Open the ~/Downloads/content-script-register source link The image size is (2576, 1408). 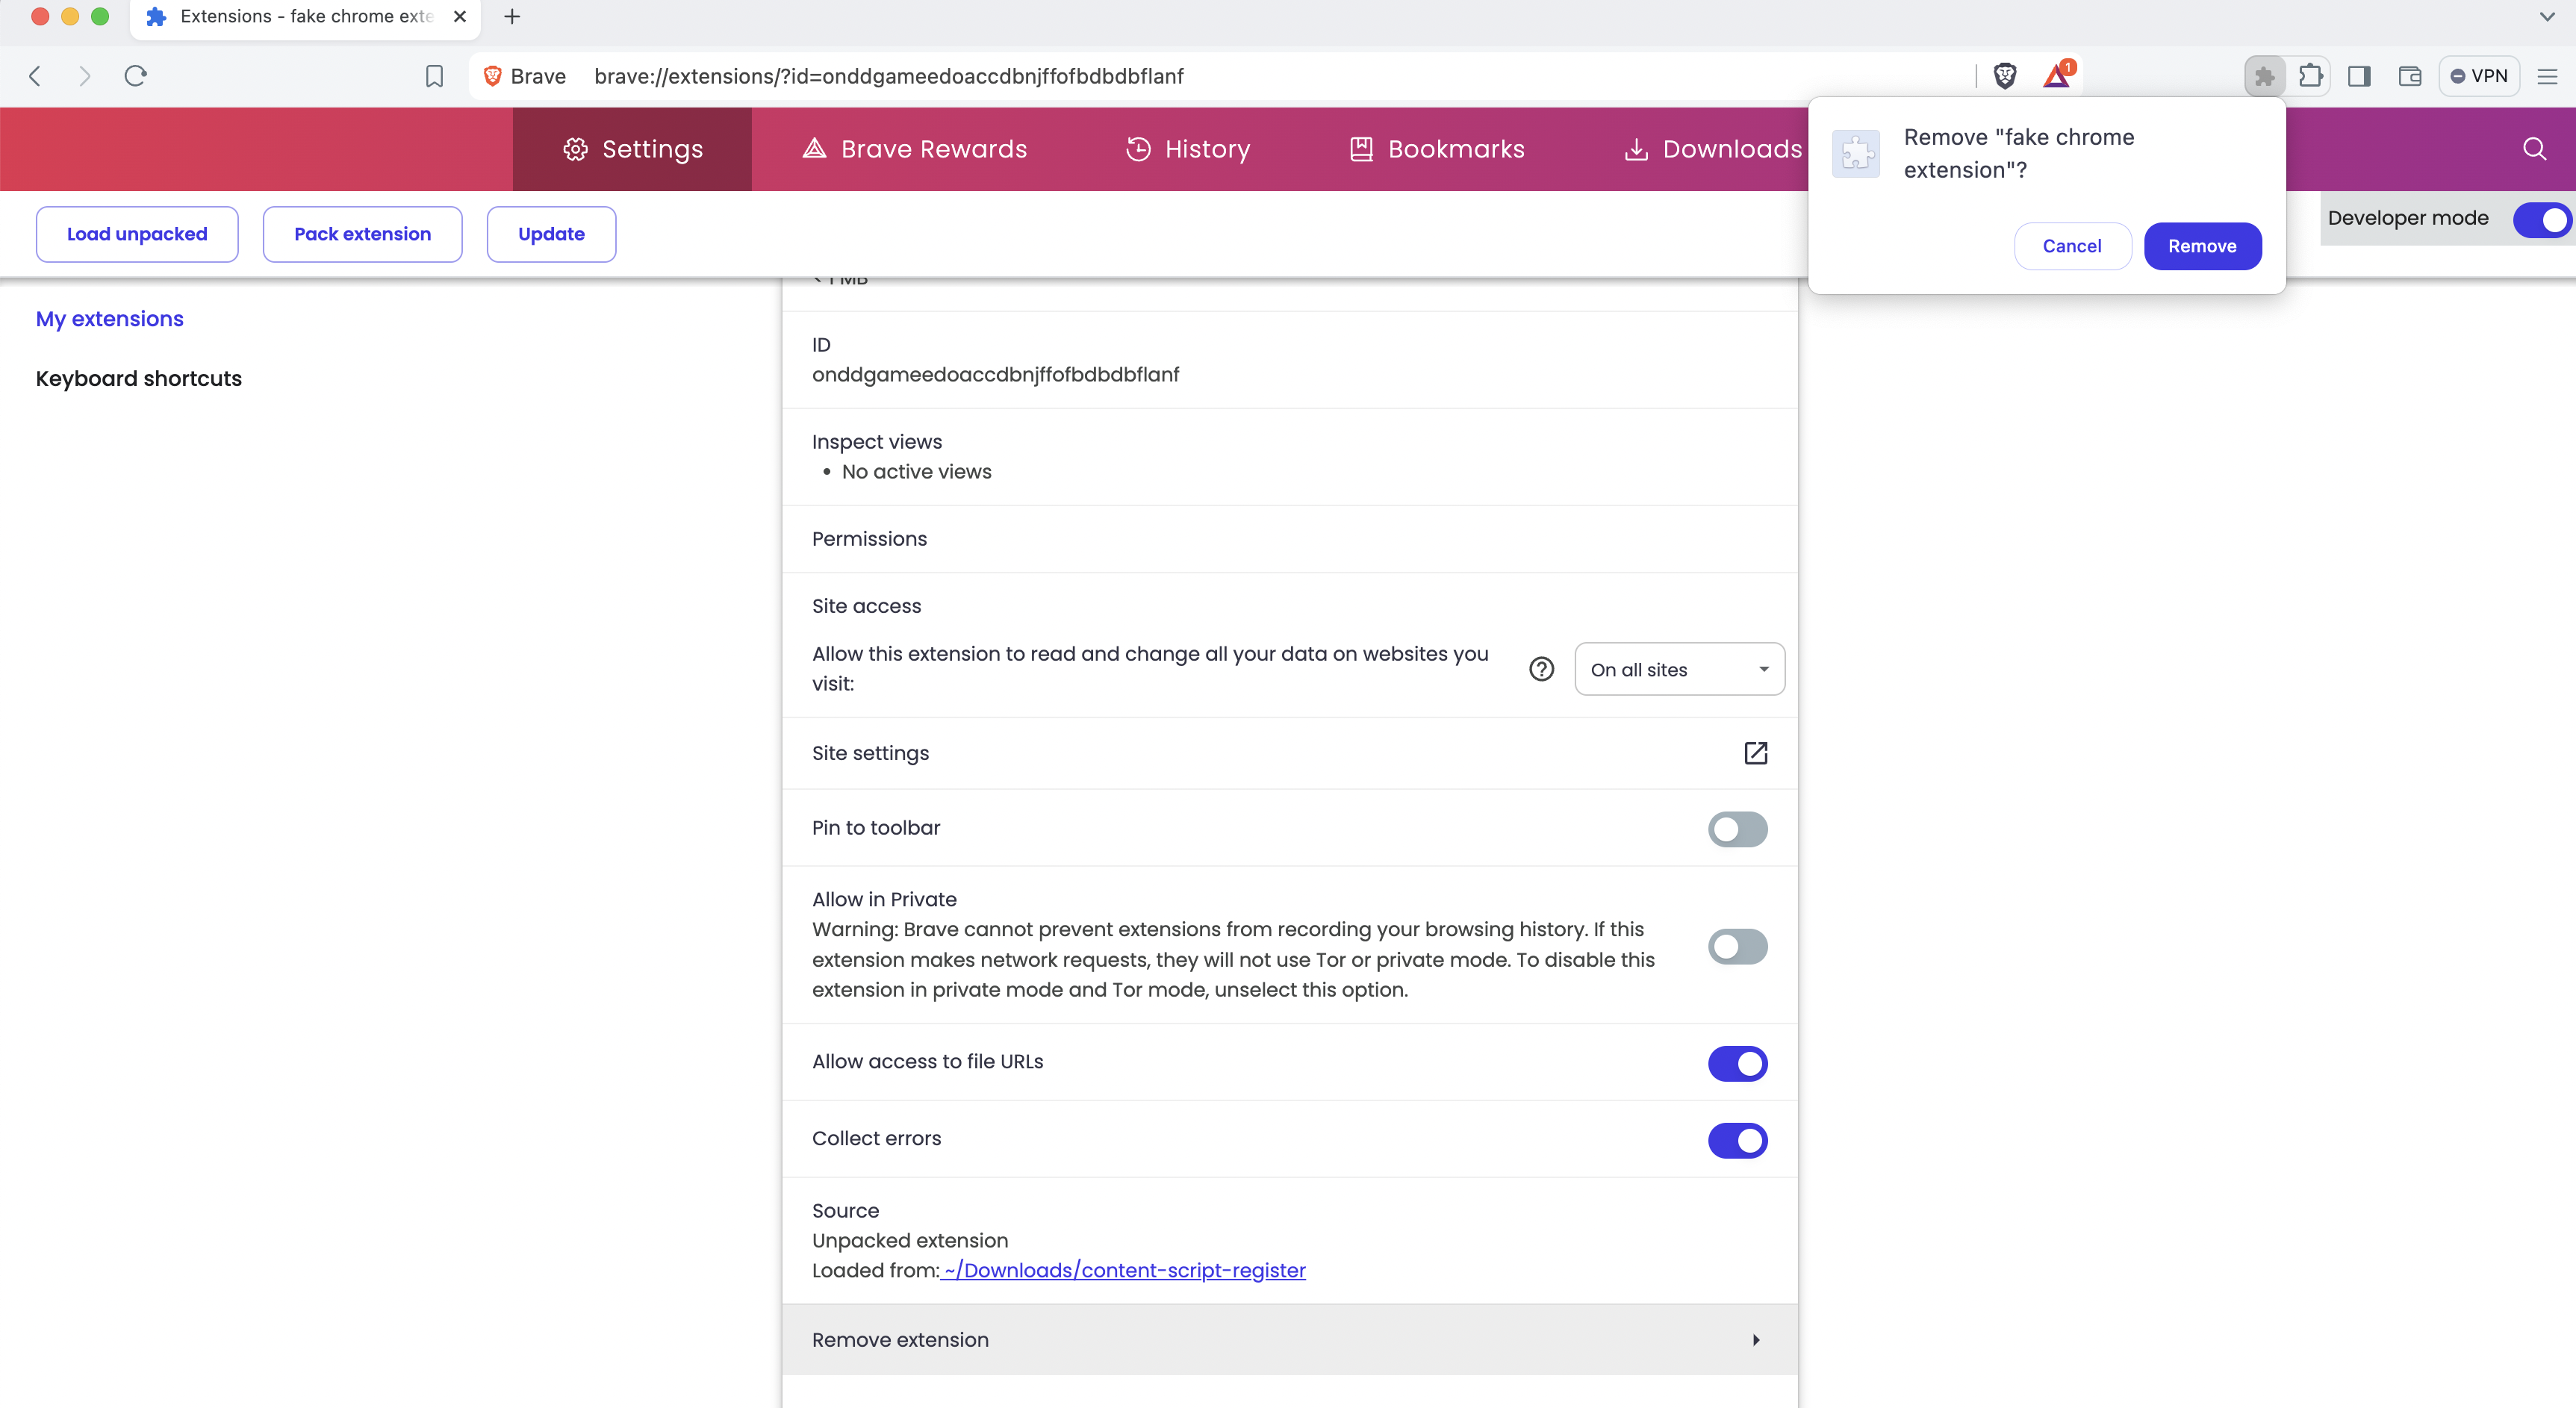(x=1122, y=1270)
